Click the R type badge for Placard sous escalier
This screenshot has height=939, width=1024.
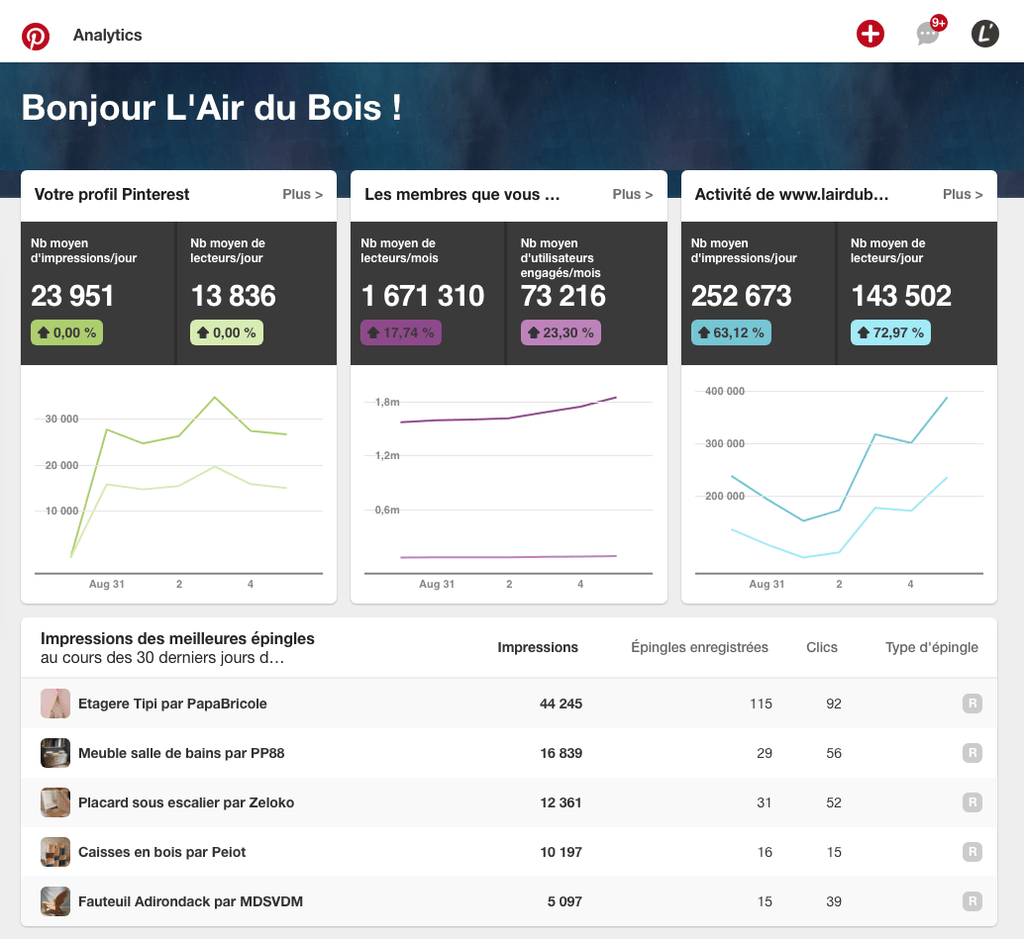coord(972,803)
